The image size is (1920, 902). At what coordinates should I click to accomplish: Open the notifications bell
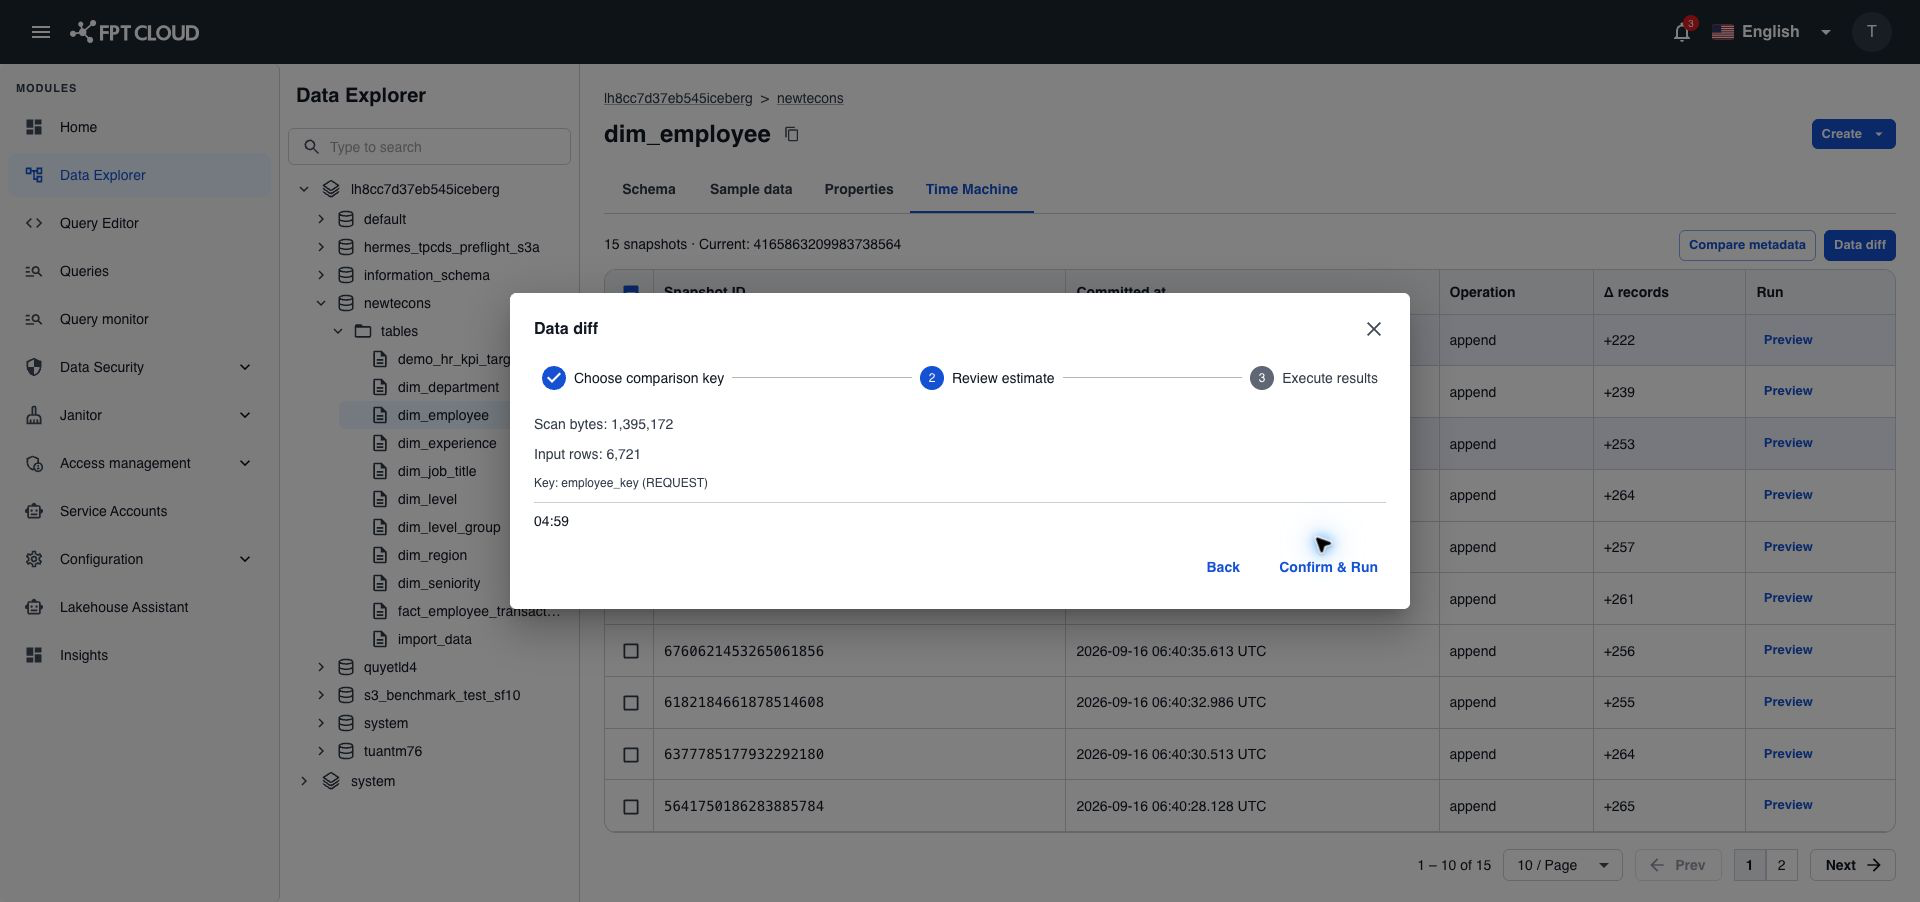[1682, 32]
